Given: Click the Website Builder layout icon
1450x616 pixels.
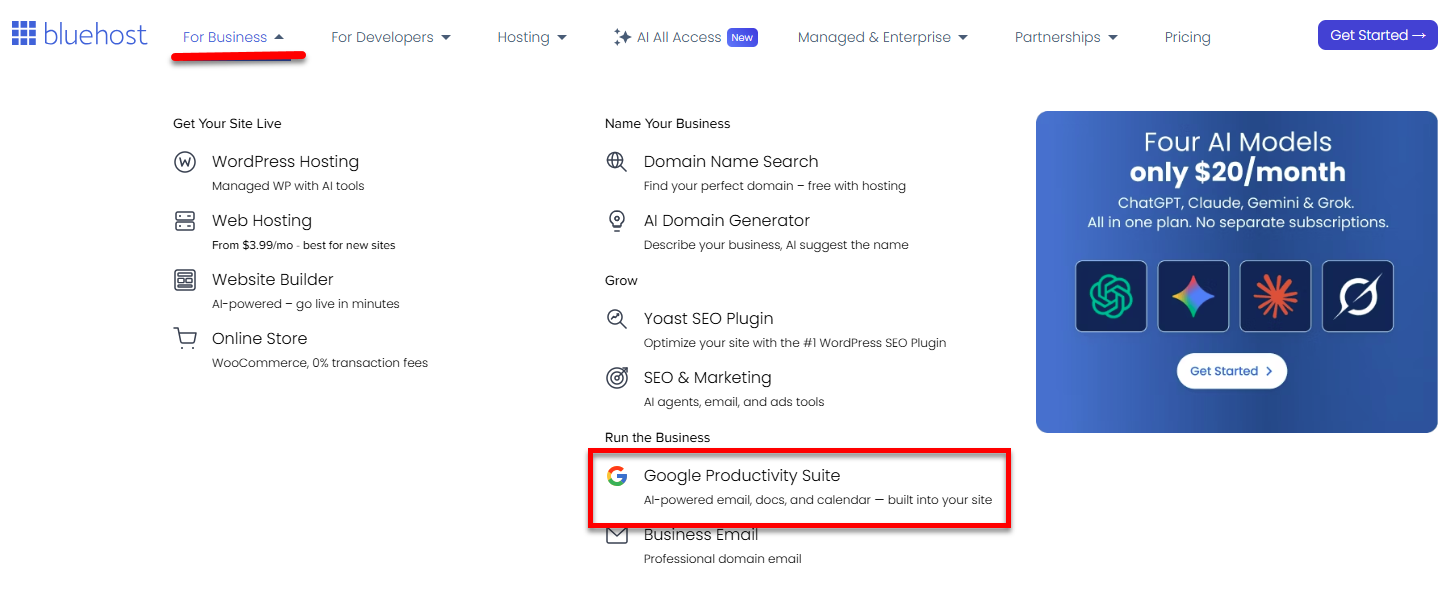Looking at the screenshot, I should pos(185,280).
